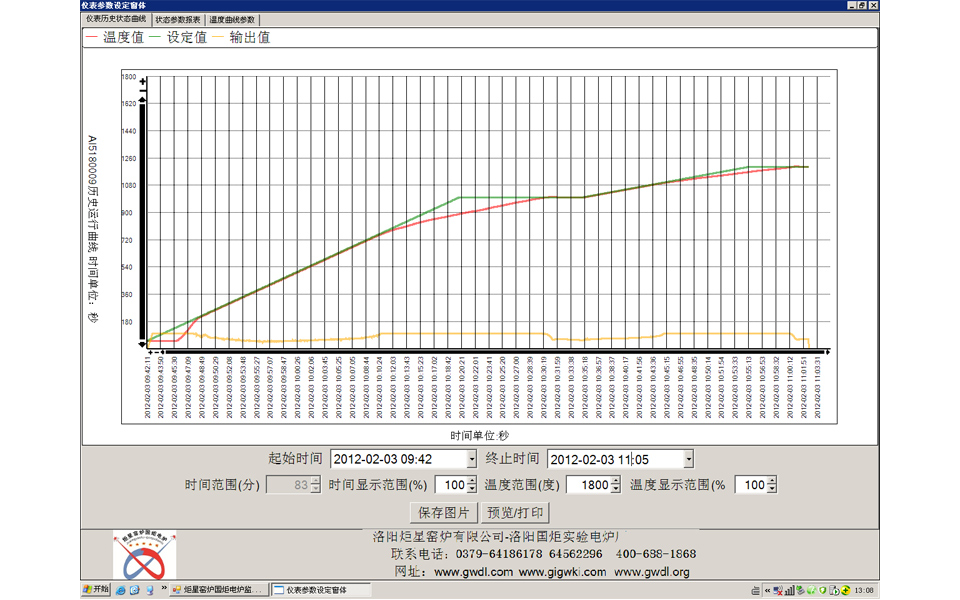Screen dimensions: 960x600
Task: Click the network disconnected tray icon with red X
Action: tap(777, 590)
